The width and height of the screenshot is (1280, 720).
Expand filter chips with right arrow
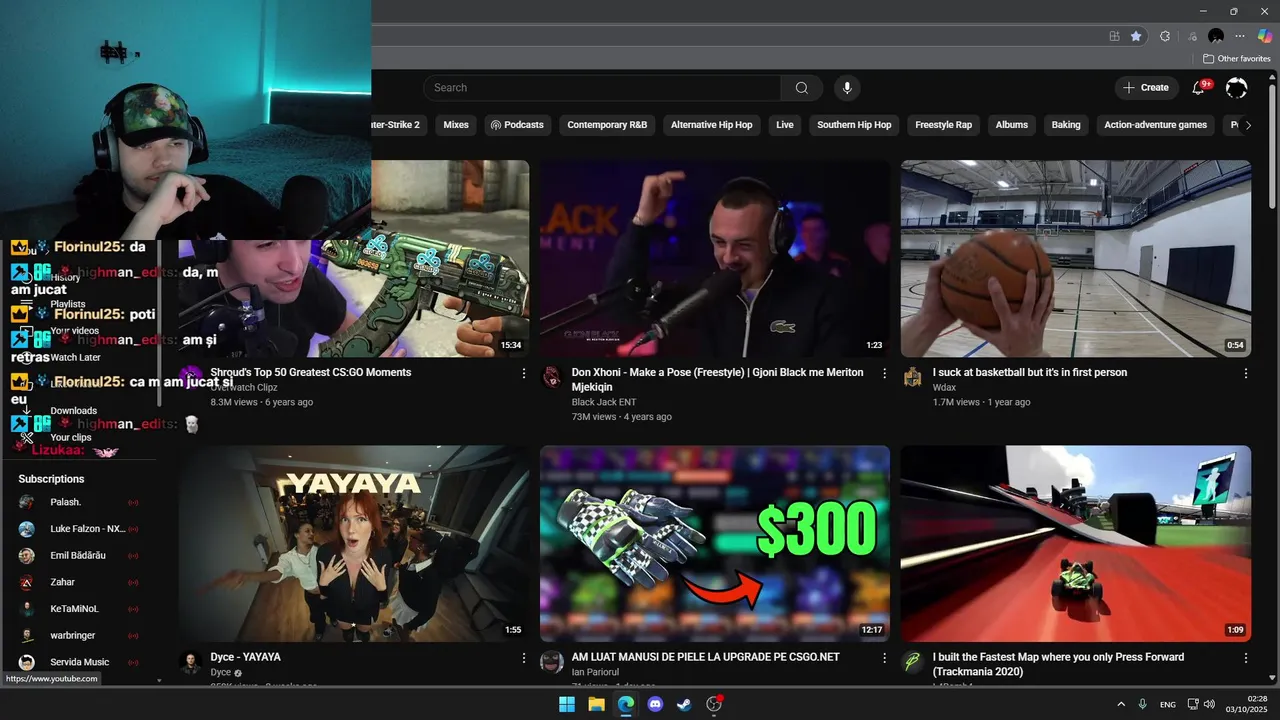coord(1248,125)
